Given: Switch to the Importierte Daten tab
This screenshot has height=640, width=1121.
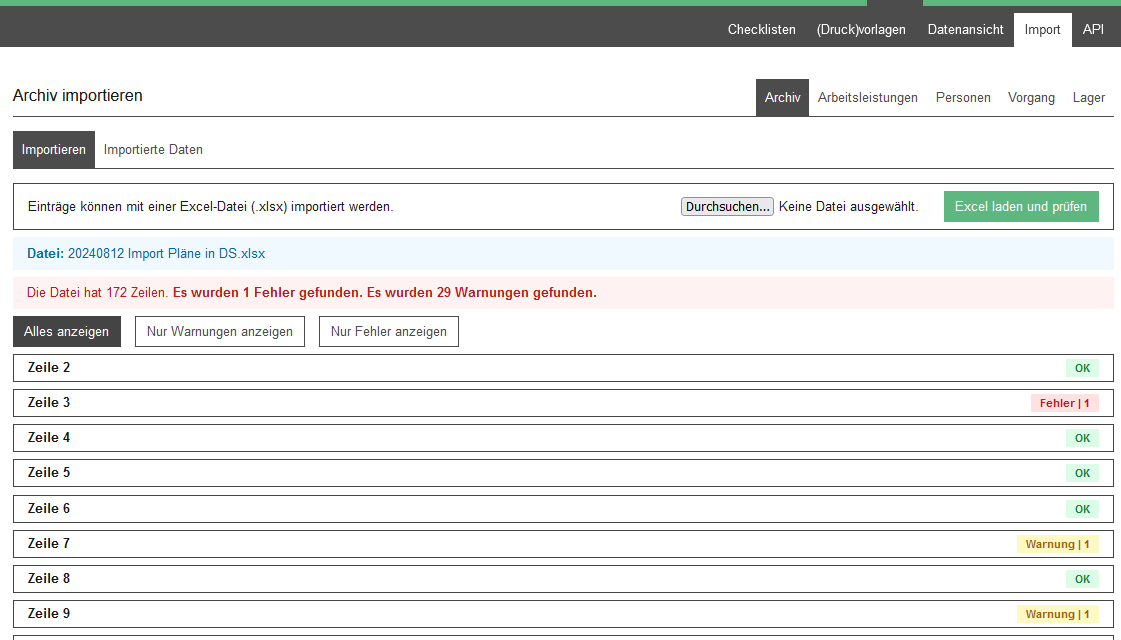Looking at the screenshot, I should click(x=153, y=149).
